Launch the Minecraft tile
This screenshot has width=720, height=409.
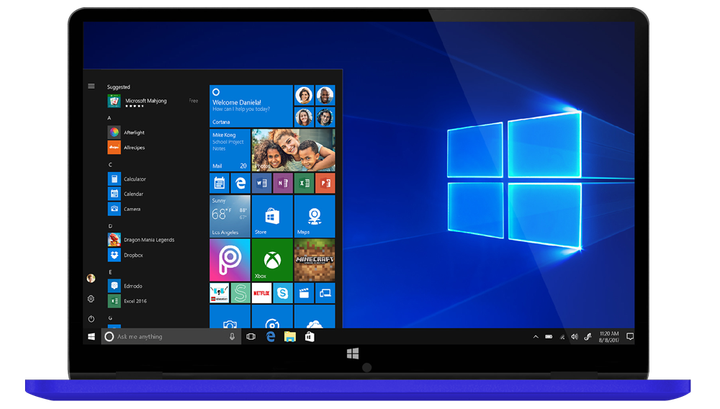(x=315, y=260)
